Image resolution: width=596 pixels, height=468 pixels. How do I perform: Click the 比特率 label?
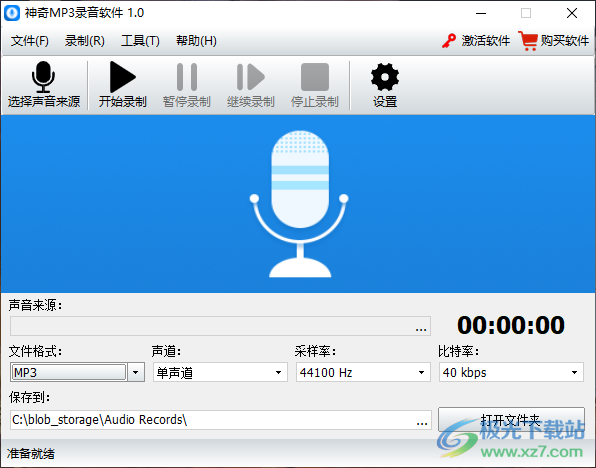point(458,351)
